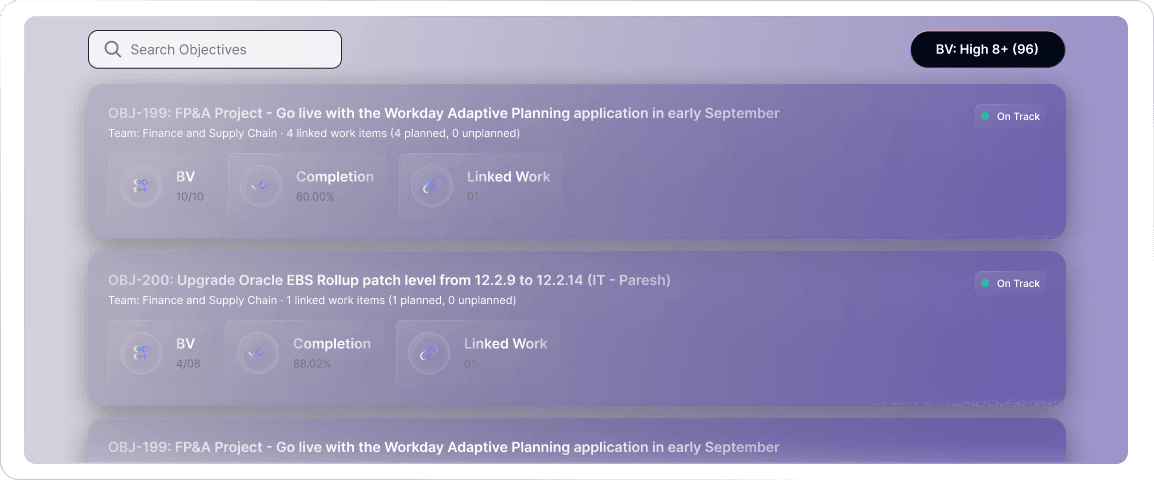Click the Linked Work chain icon in OBJ-200 card
The height and width of the screenshot is (480, 1154).
(429, 353)
